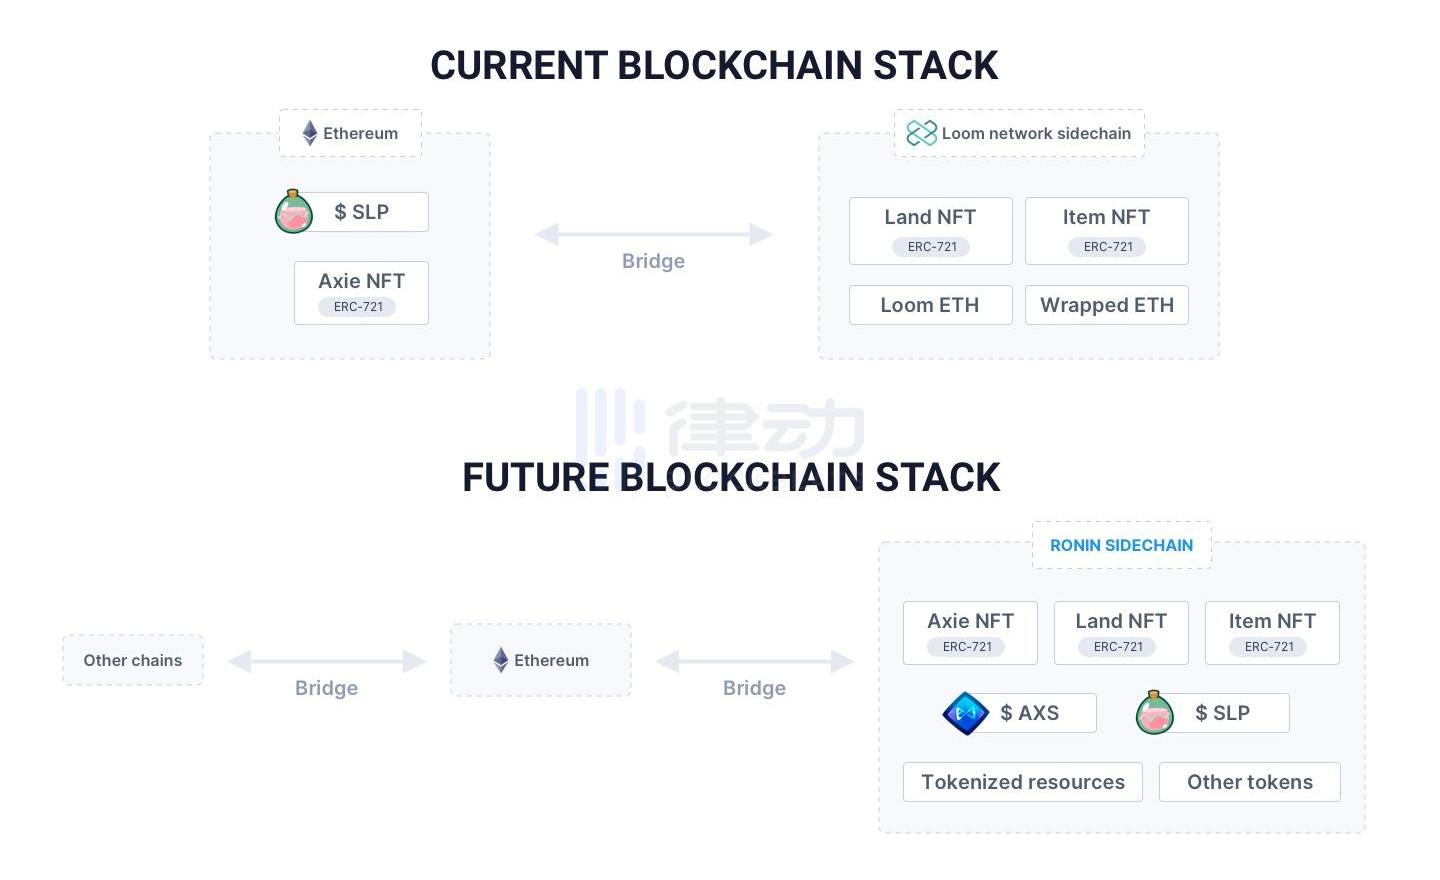Image resolution: width=1440 pixels, height=880 pixels.
Task: Click the Ethereum logo in the future stack
Action: tap(501, 660)
